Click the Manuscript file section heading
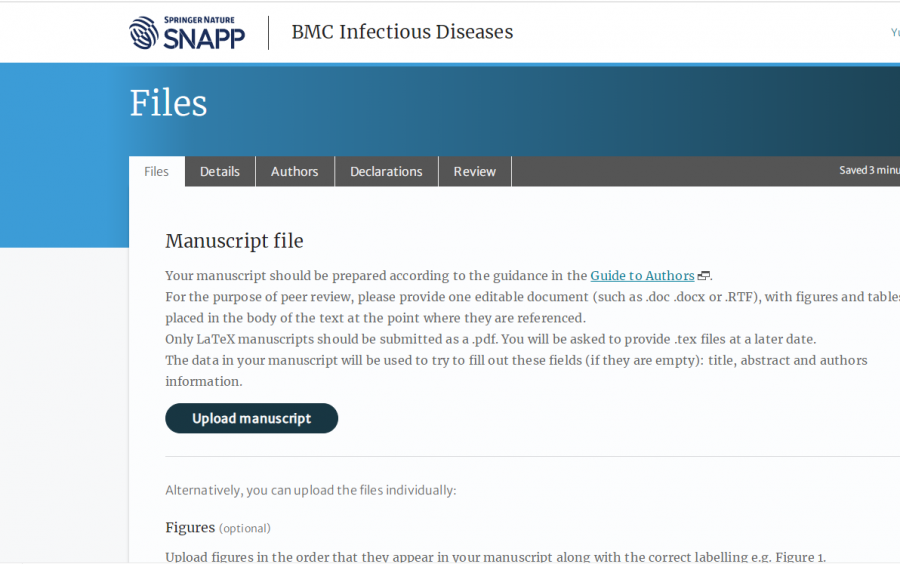 coord(234,241)
